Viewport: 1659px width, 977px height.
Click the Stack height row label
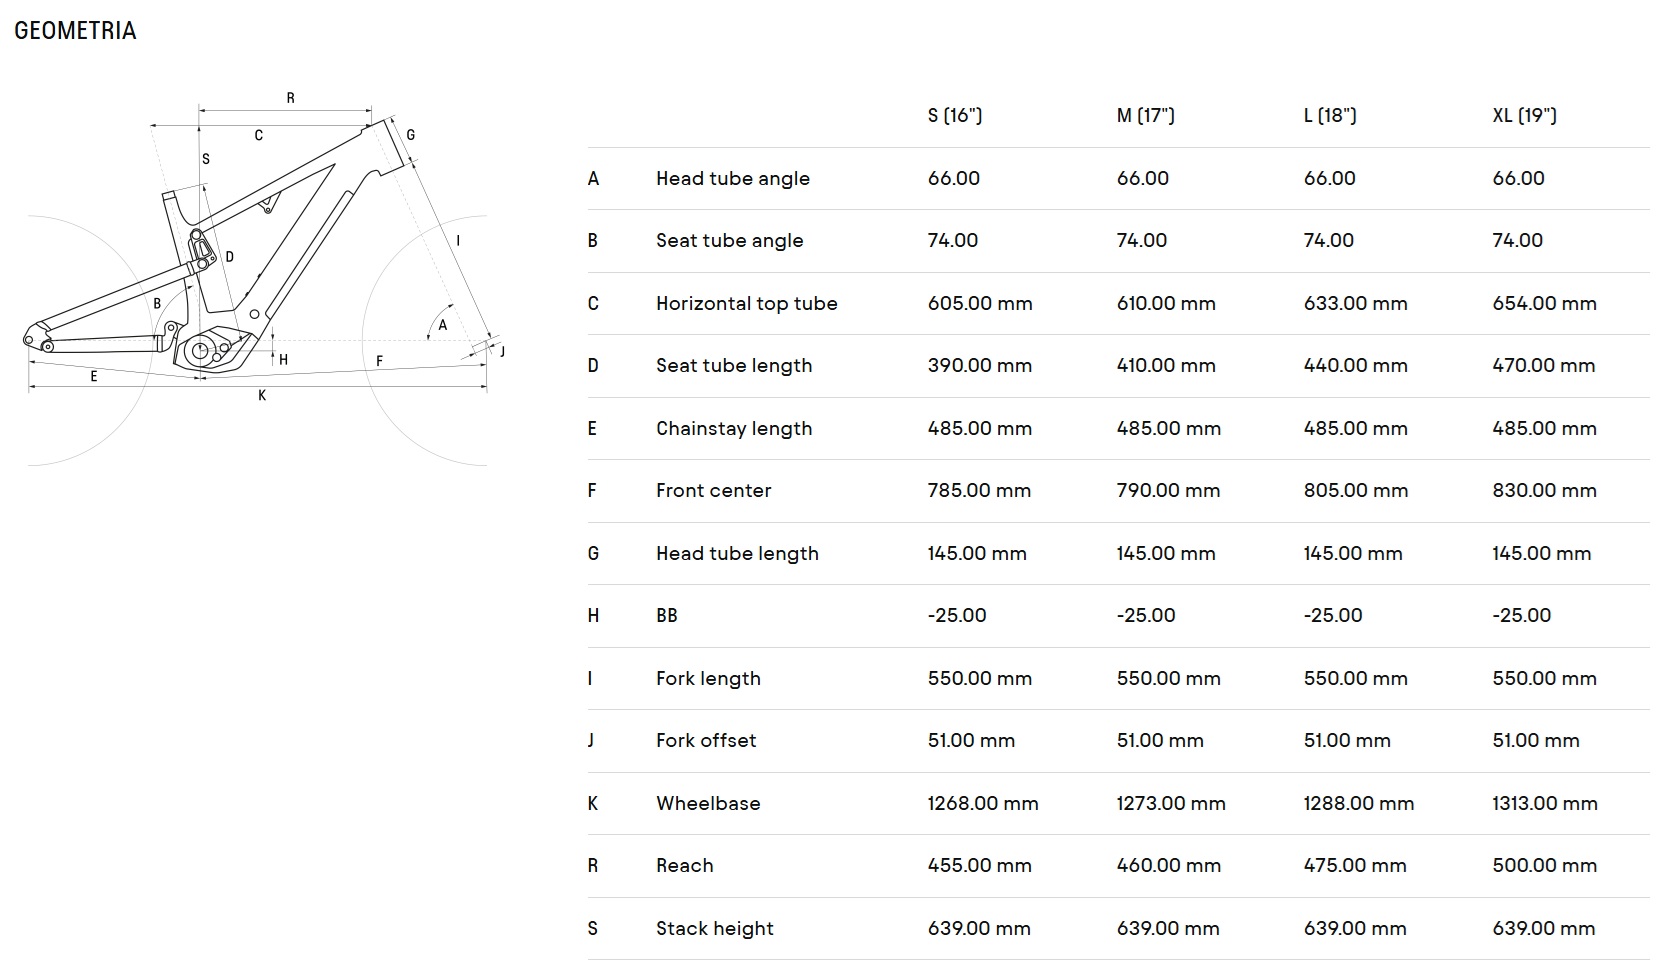pyautogui.click(x=714, y=929)
